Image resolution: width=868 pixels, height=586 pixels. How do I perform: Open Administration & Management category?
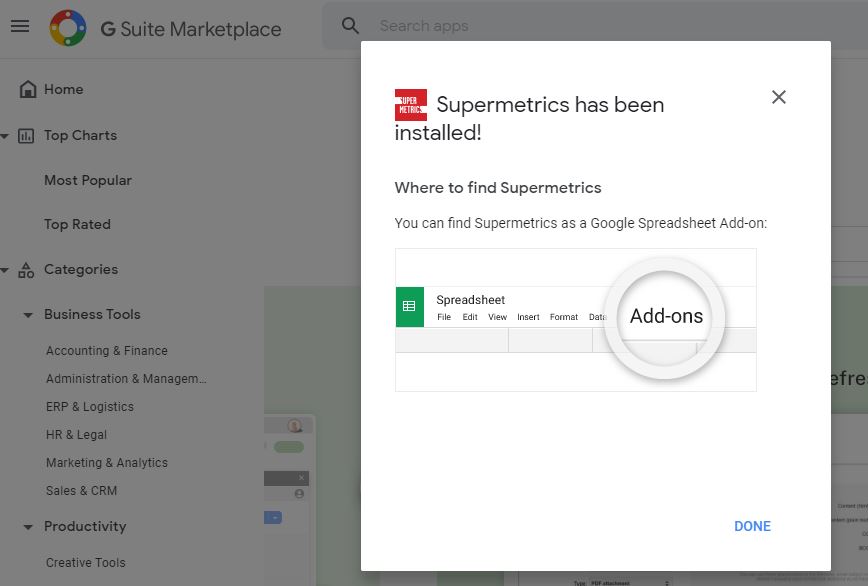[126, 379]
